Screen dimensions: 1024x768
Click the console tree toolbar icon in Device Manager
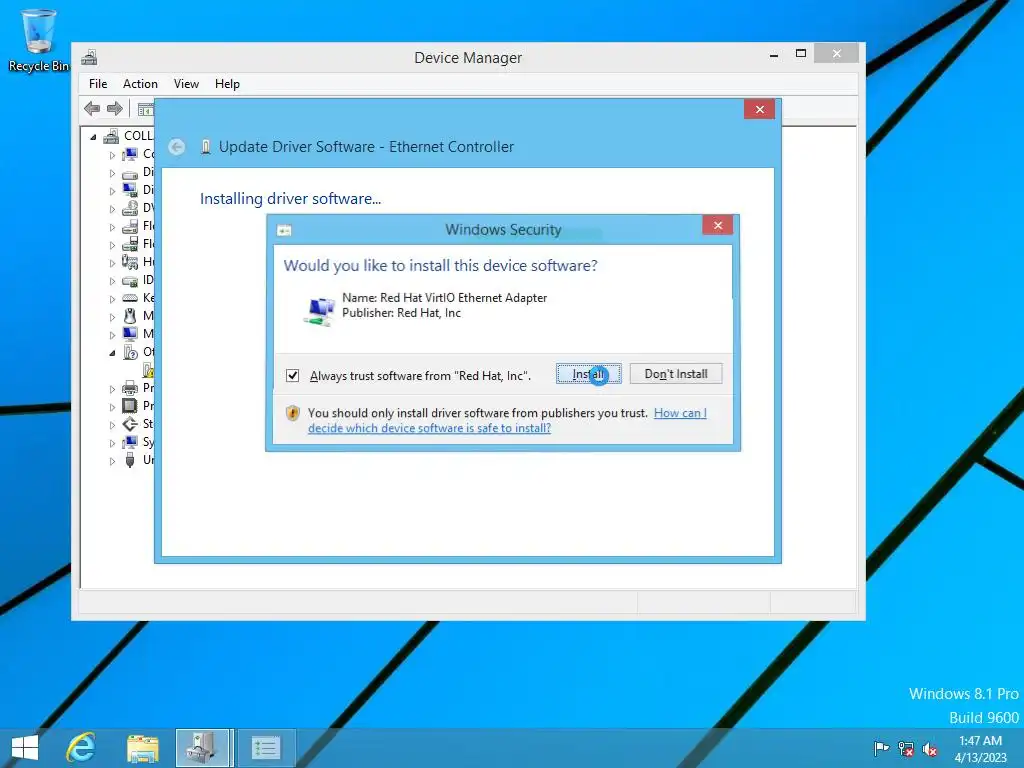(146, 109)
